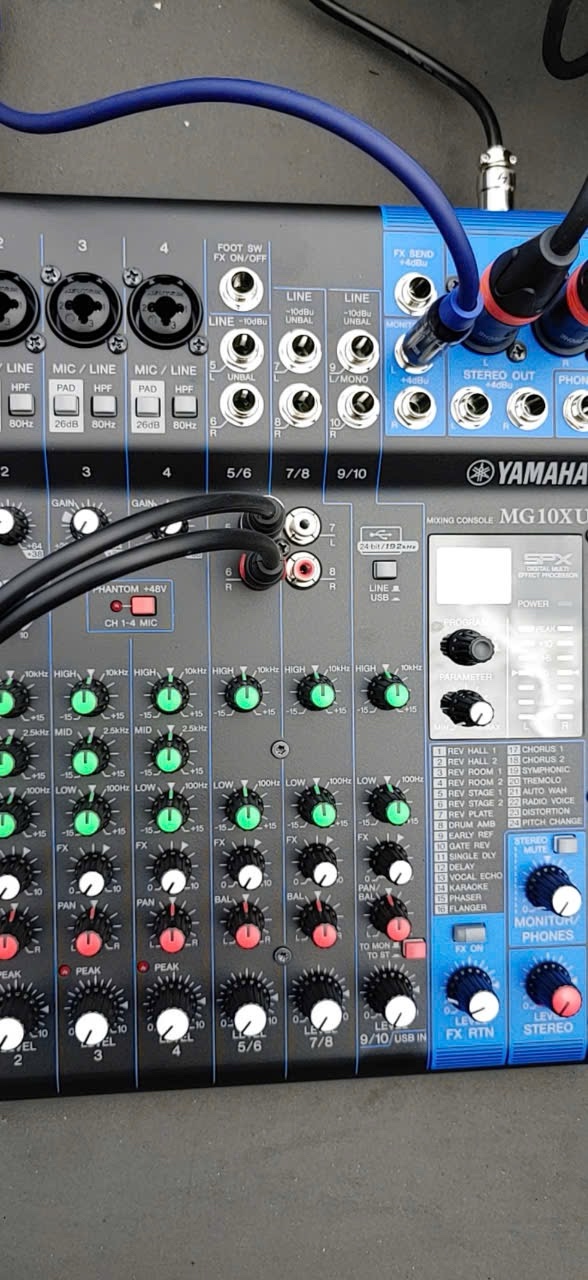Toggle the red PHANTOM +48V switch
Viewport: 588px width, 1280px height.
(144, 605)
